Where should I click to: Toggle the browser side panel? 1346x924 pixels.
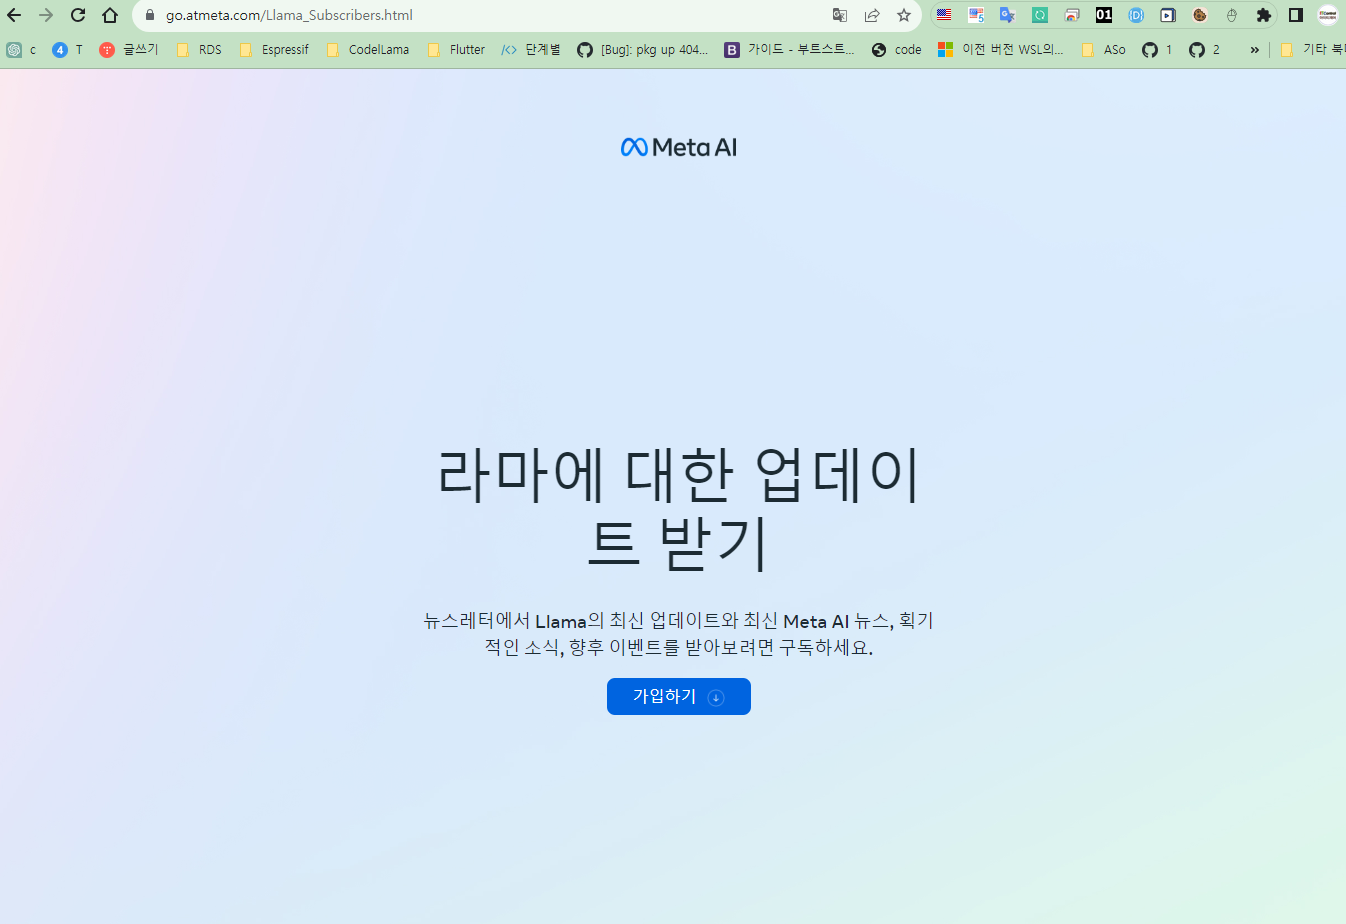click(1296, 15)
